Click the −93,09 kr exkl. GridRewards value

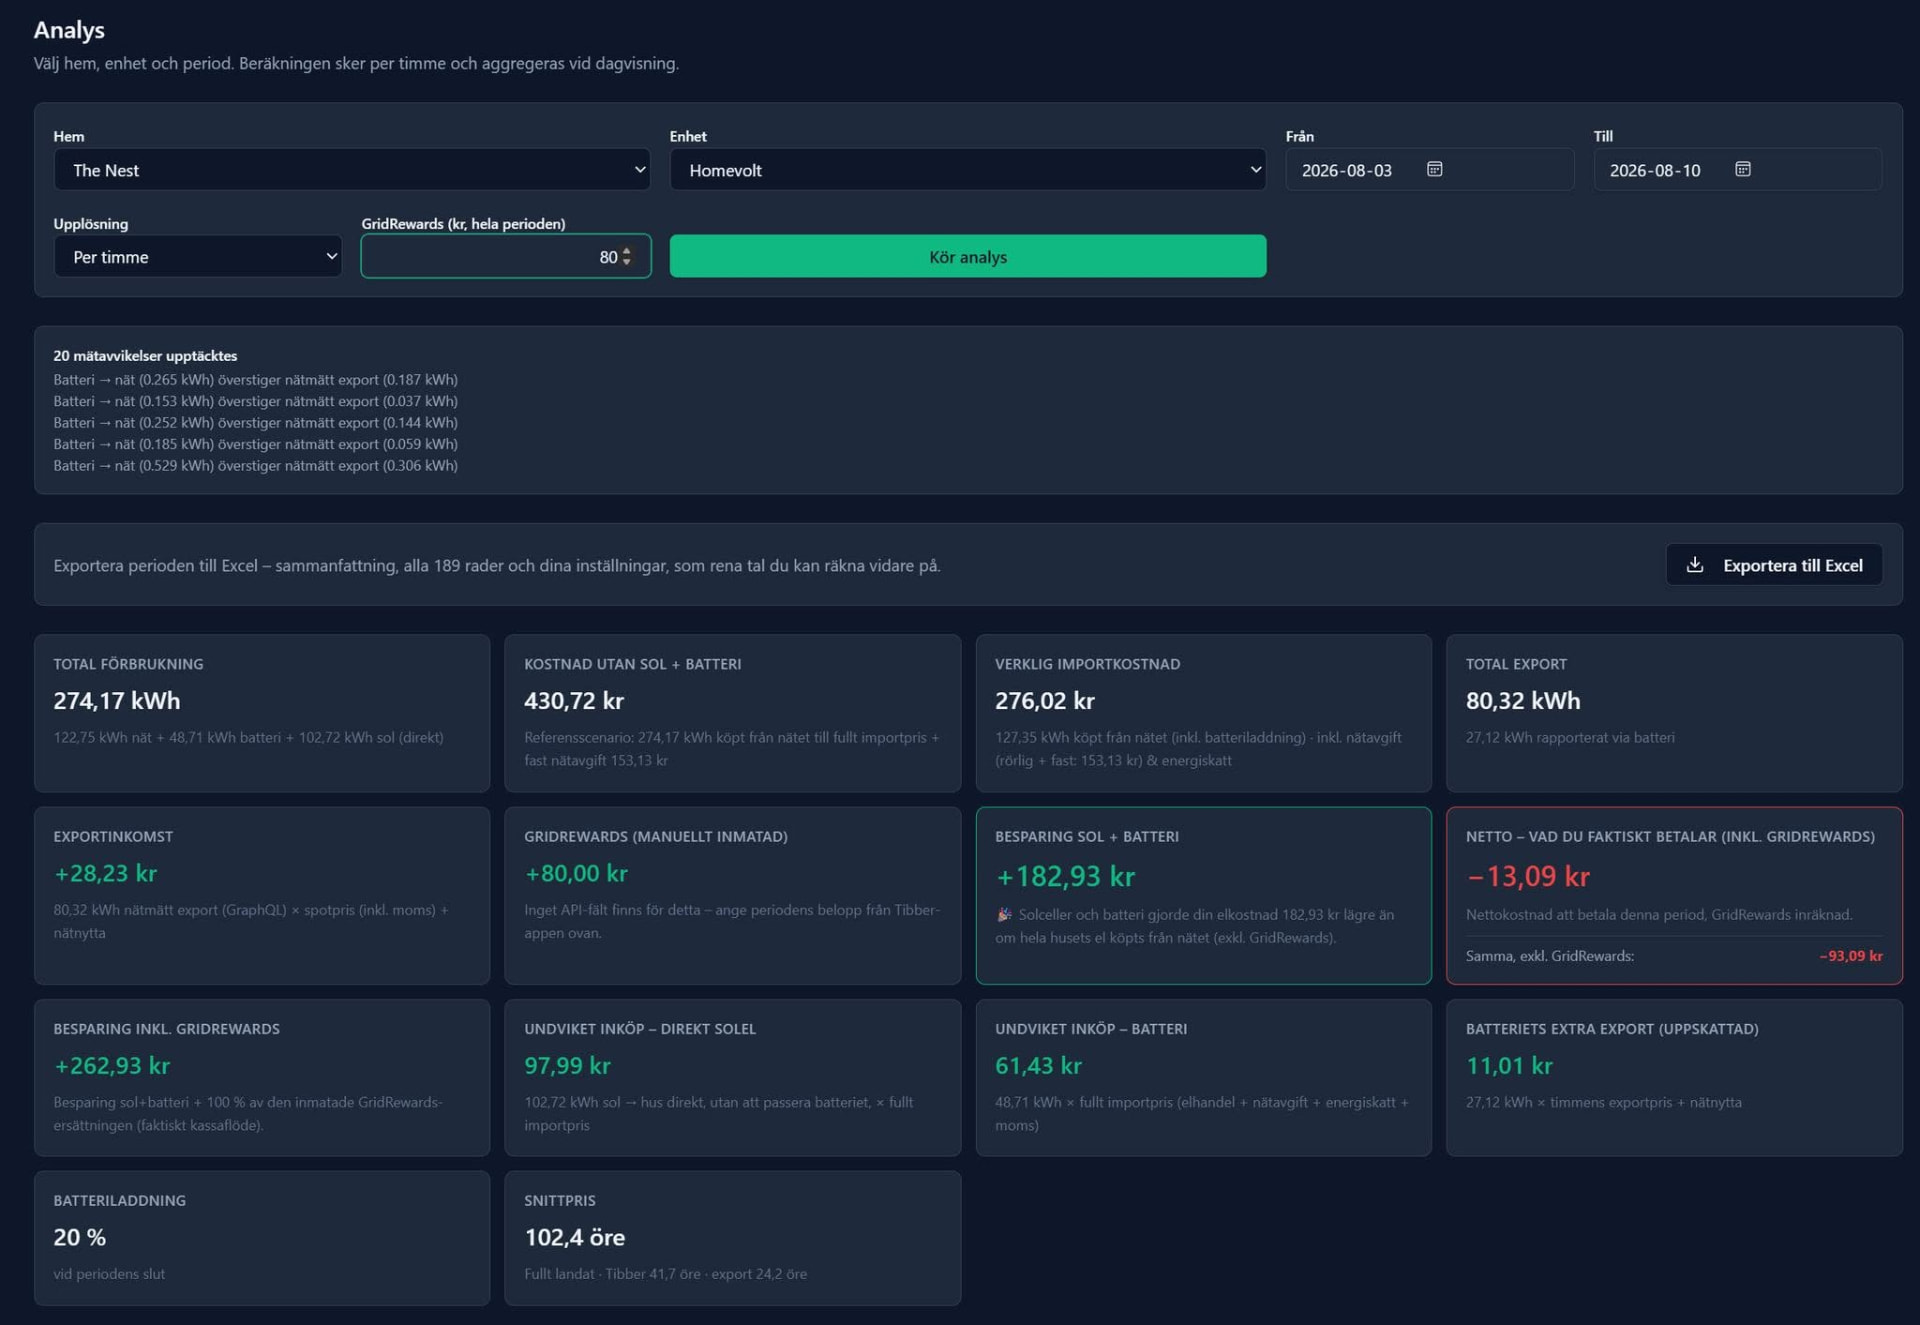click(x=1851, y=956)
